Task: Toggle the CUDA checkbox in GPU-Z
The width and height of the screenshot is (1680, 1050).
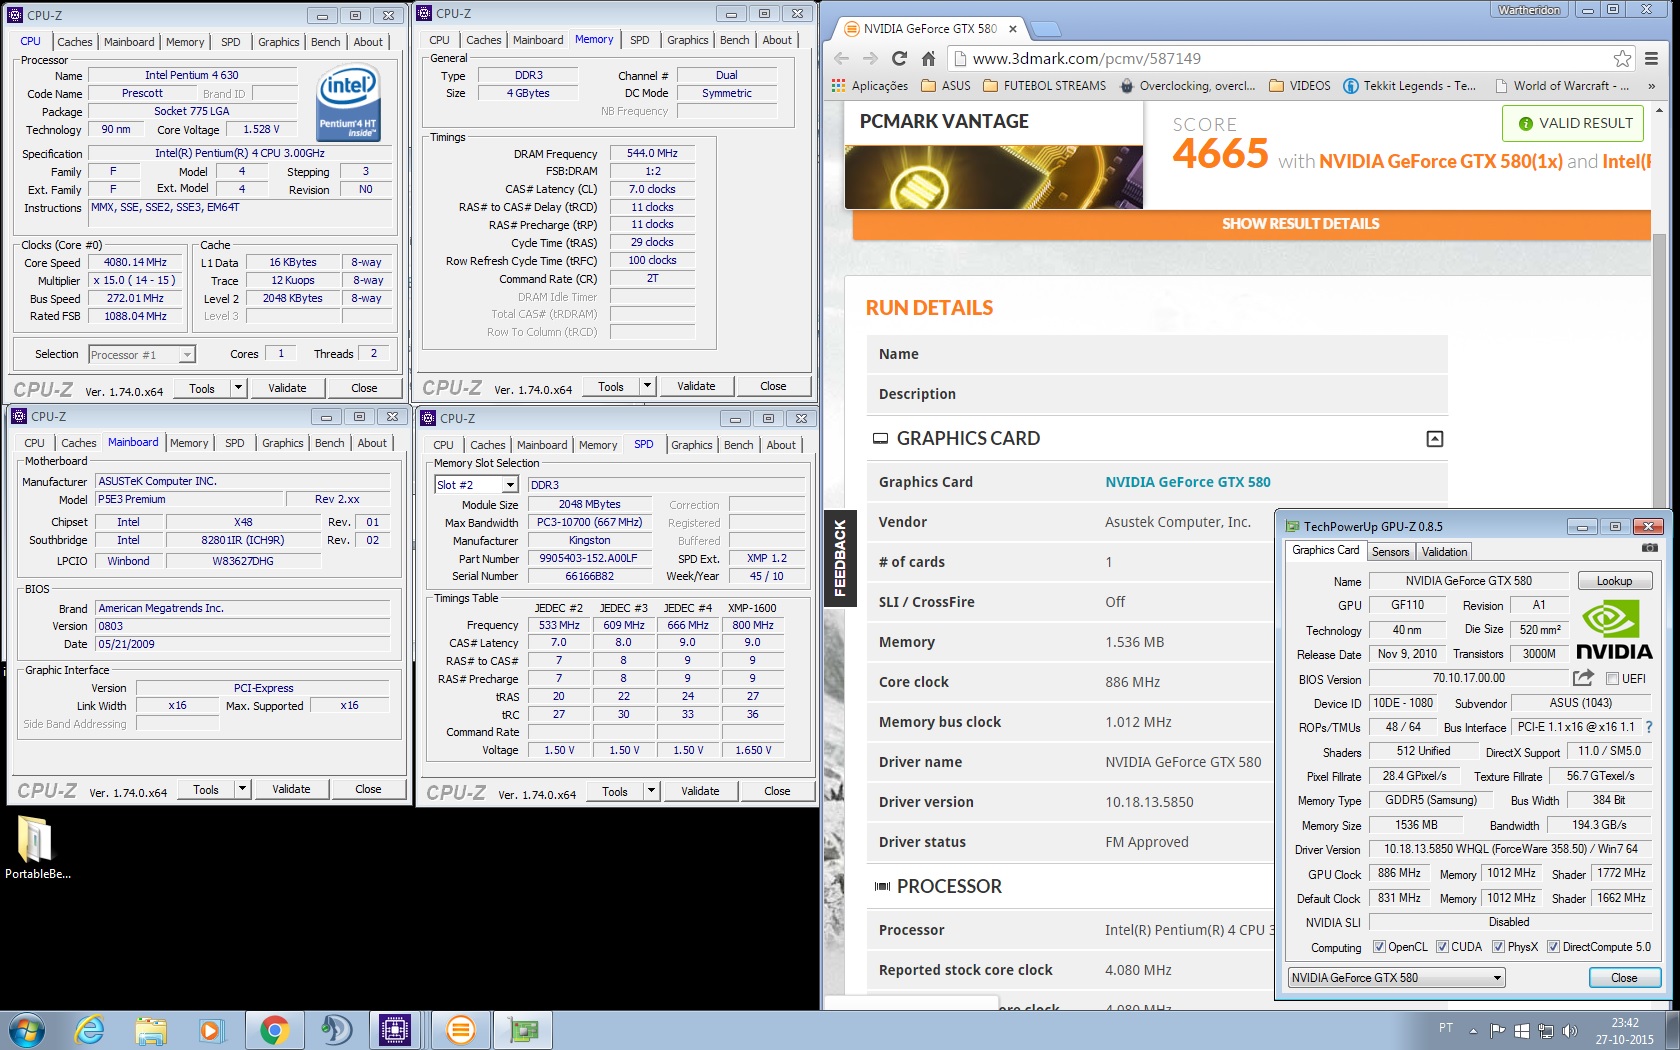Action: 1442,947
